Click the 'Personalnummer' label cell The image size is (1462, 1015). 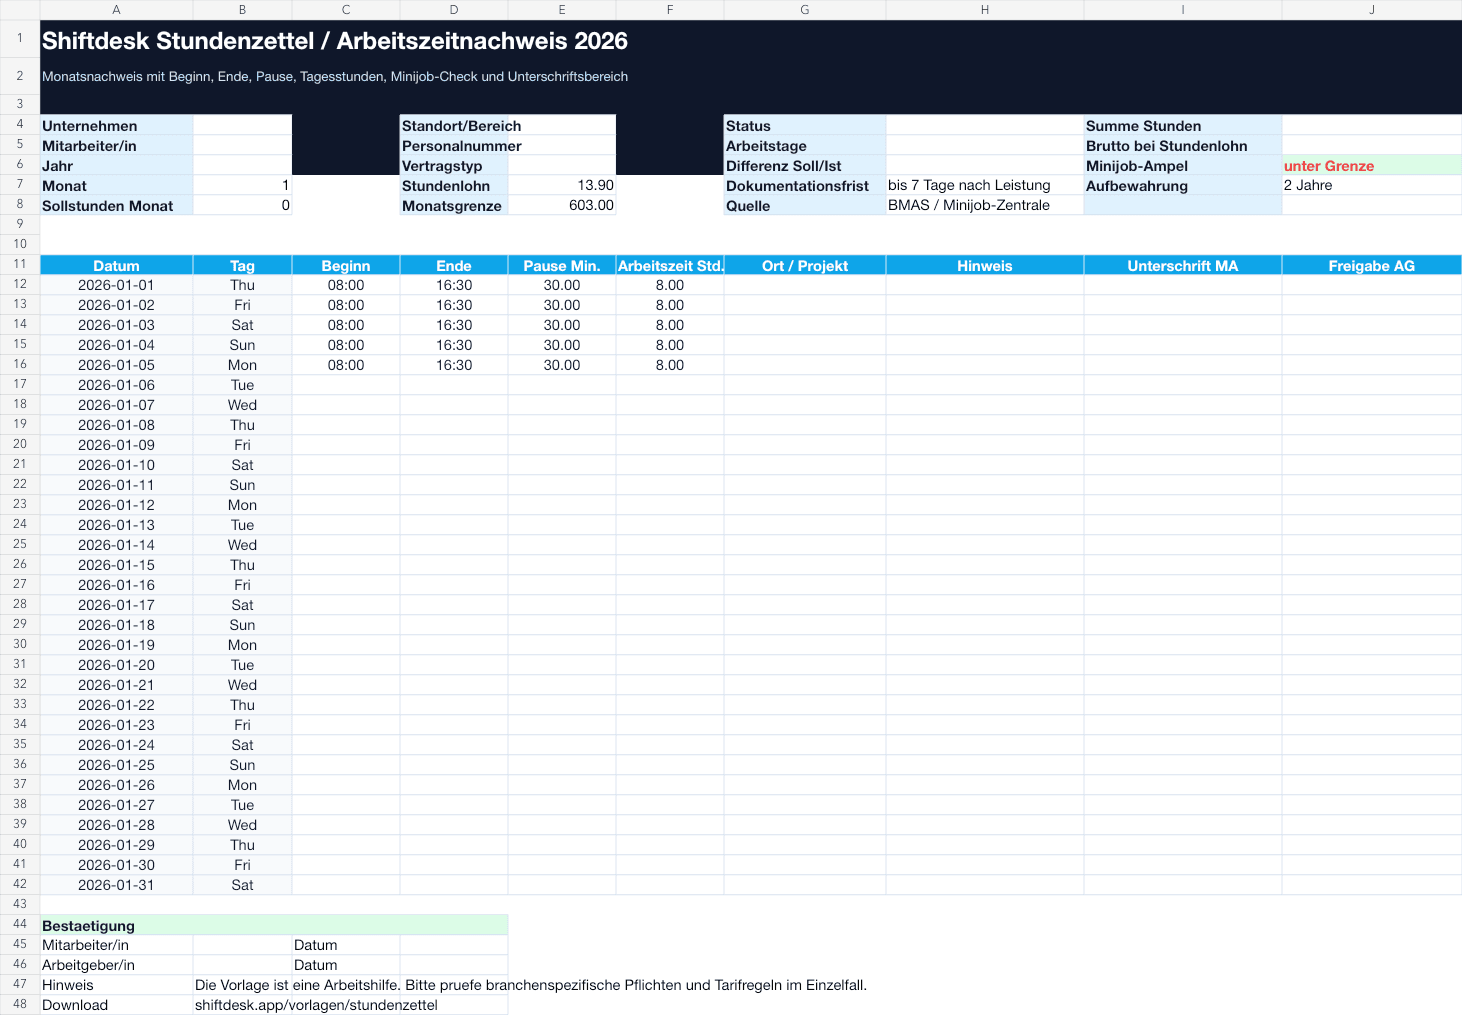(x=454, y=145)
